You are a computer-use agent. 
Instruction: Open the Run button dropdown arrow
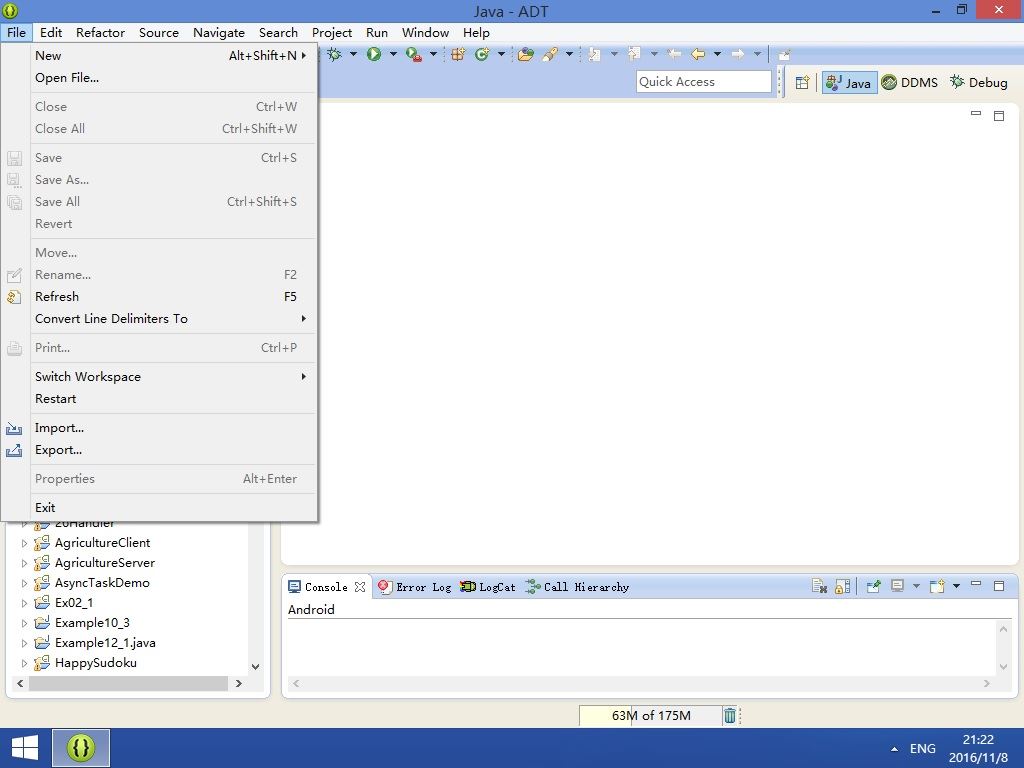pyautogui.click(x=393, y=54)
